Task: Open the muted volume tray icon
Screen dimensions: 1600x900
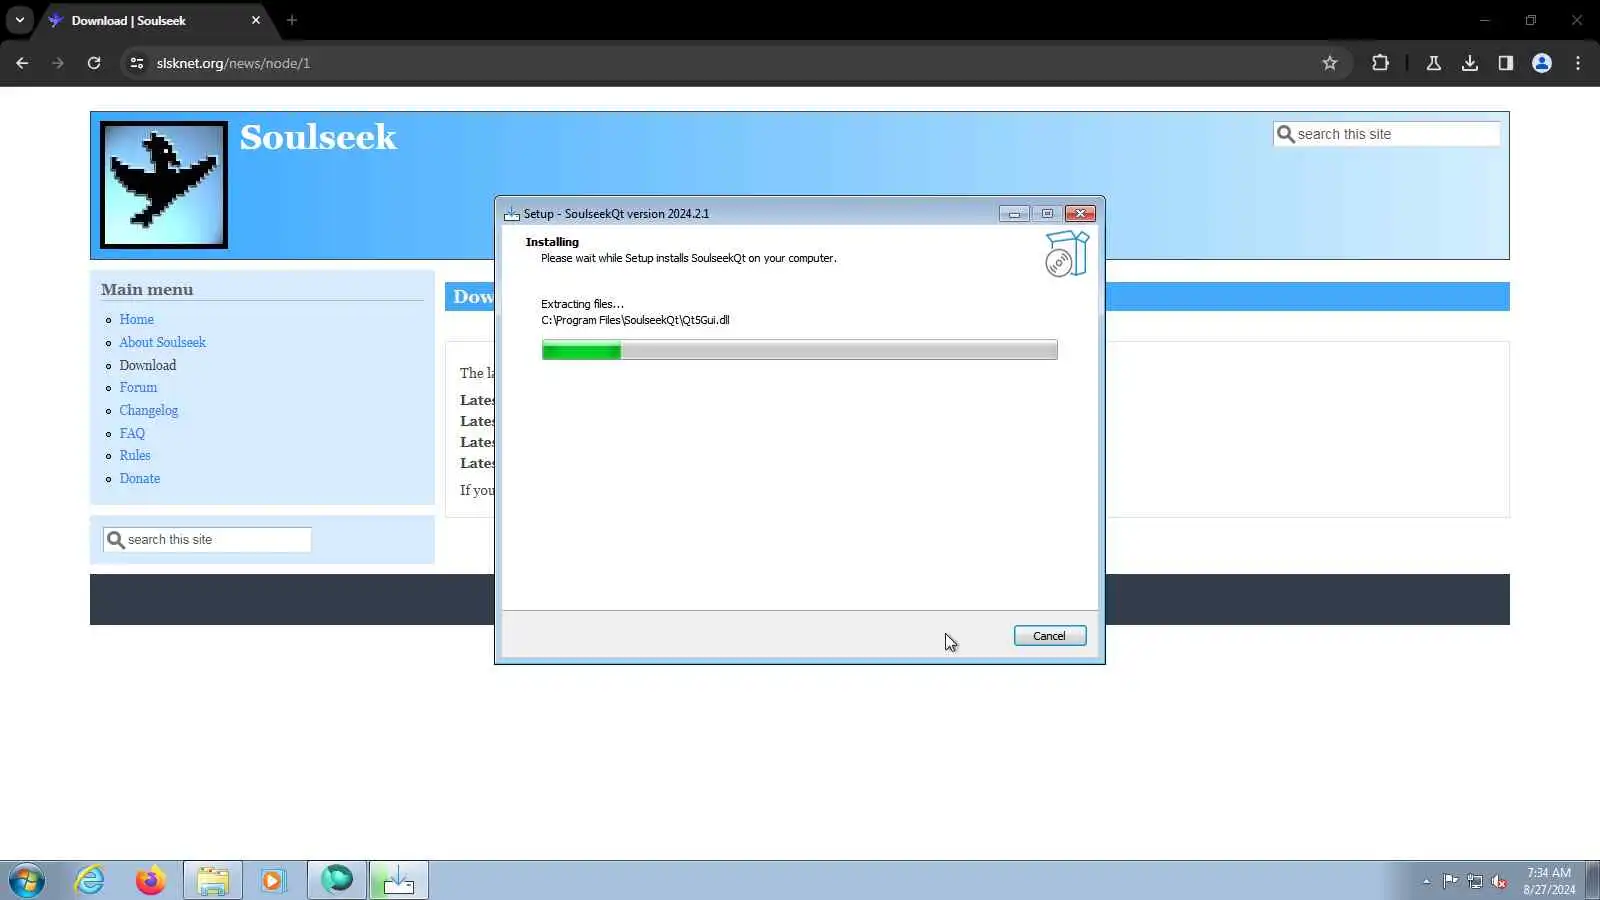Action: pos(1499,881)
